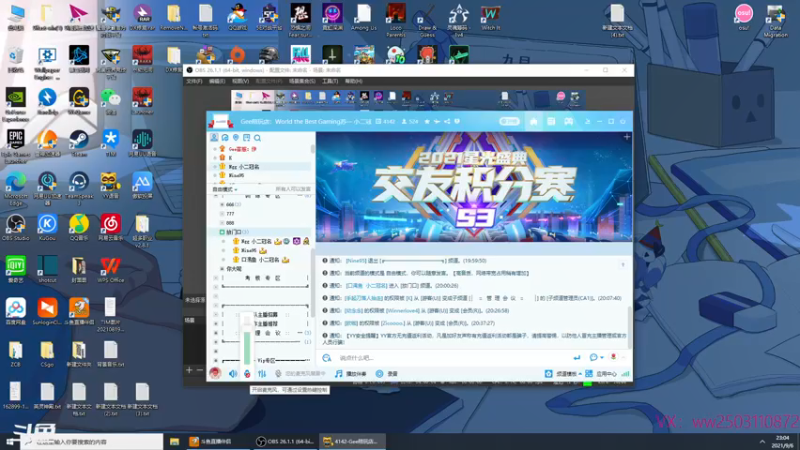Open the 编辑(E) menu in OBS
The height and width of the screenshot is (450, 800).
coord(217,81)
